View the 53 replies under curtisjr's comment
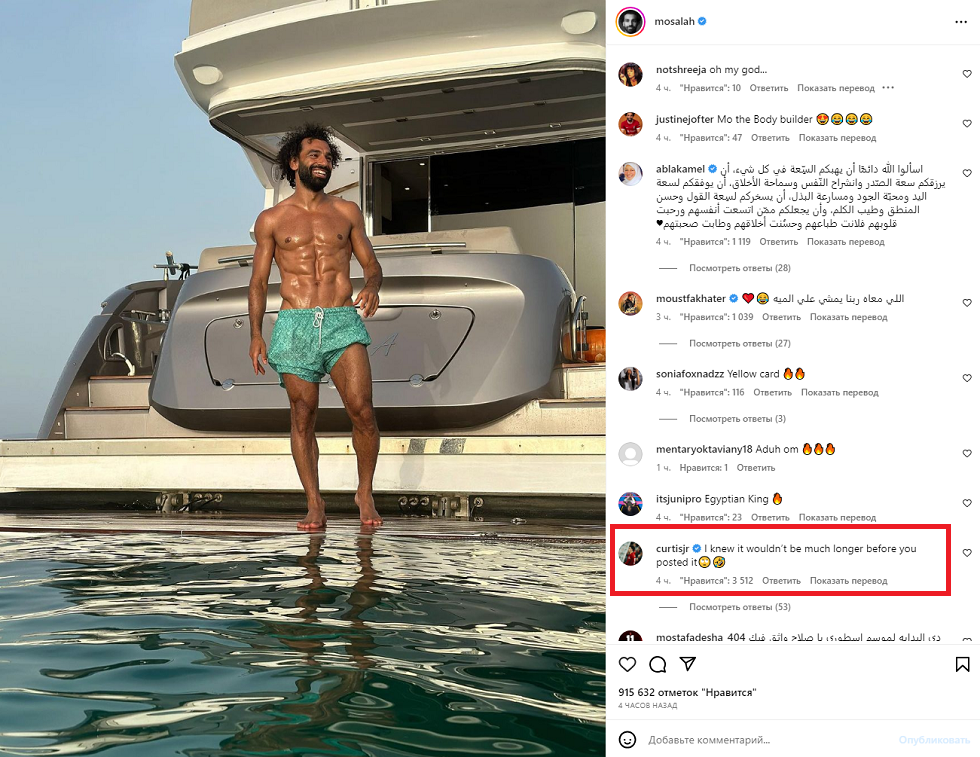 (737, 606)
